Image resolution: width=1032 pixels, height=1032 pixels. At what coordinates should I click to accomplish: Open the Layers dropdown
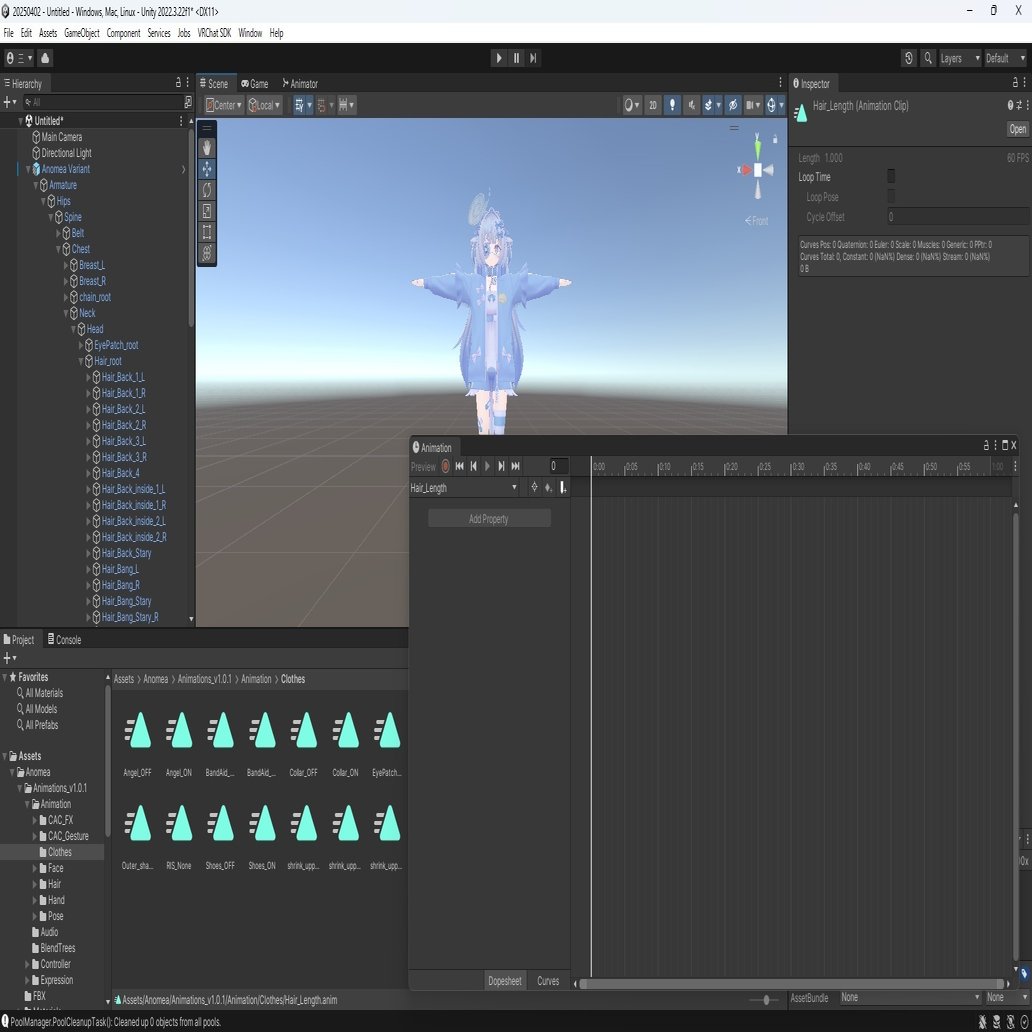click(x=958, y=58)
